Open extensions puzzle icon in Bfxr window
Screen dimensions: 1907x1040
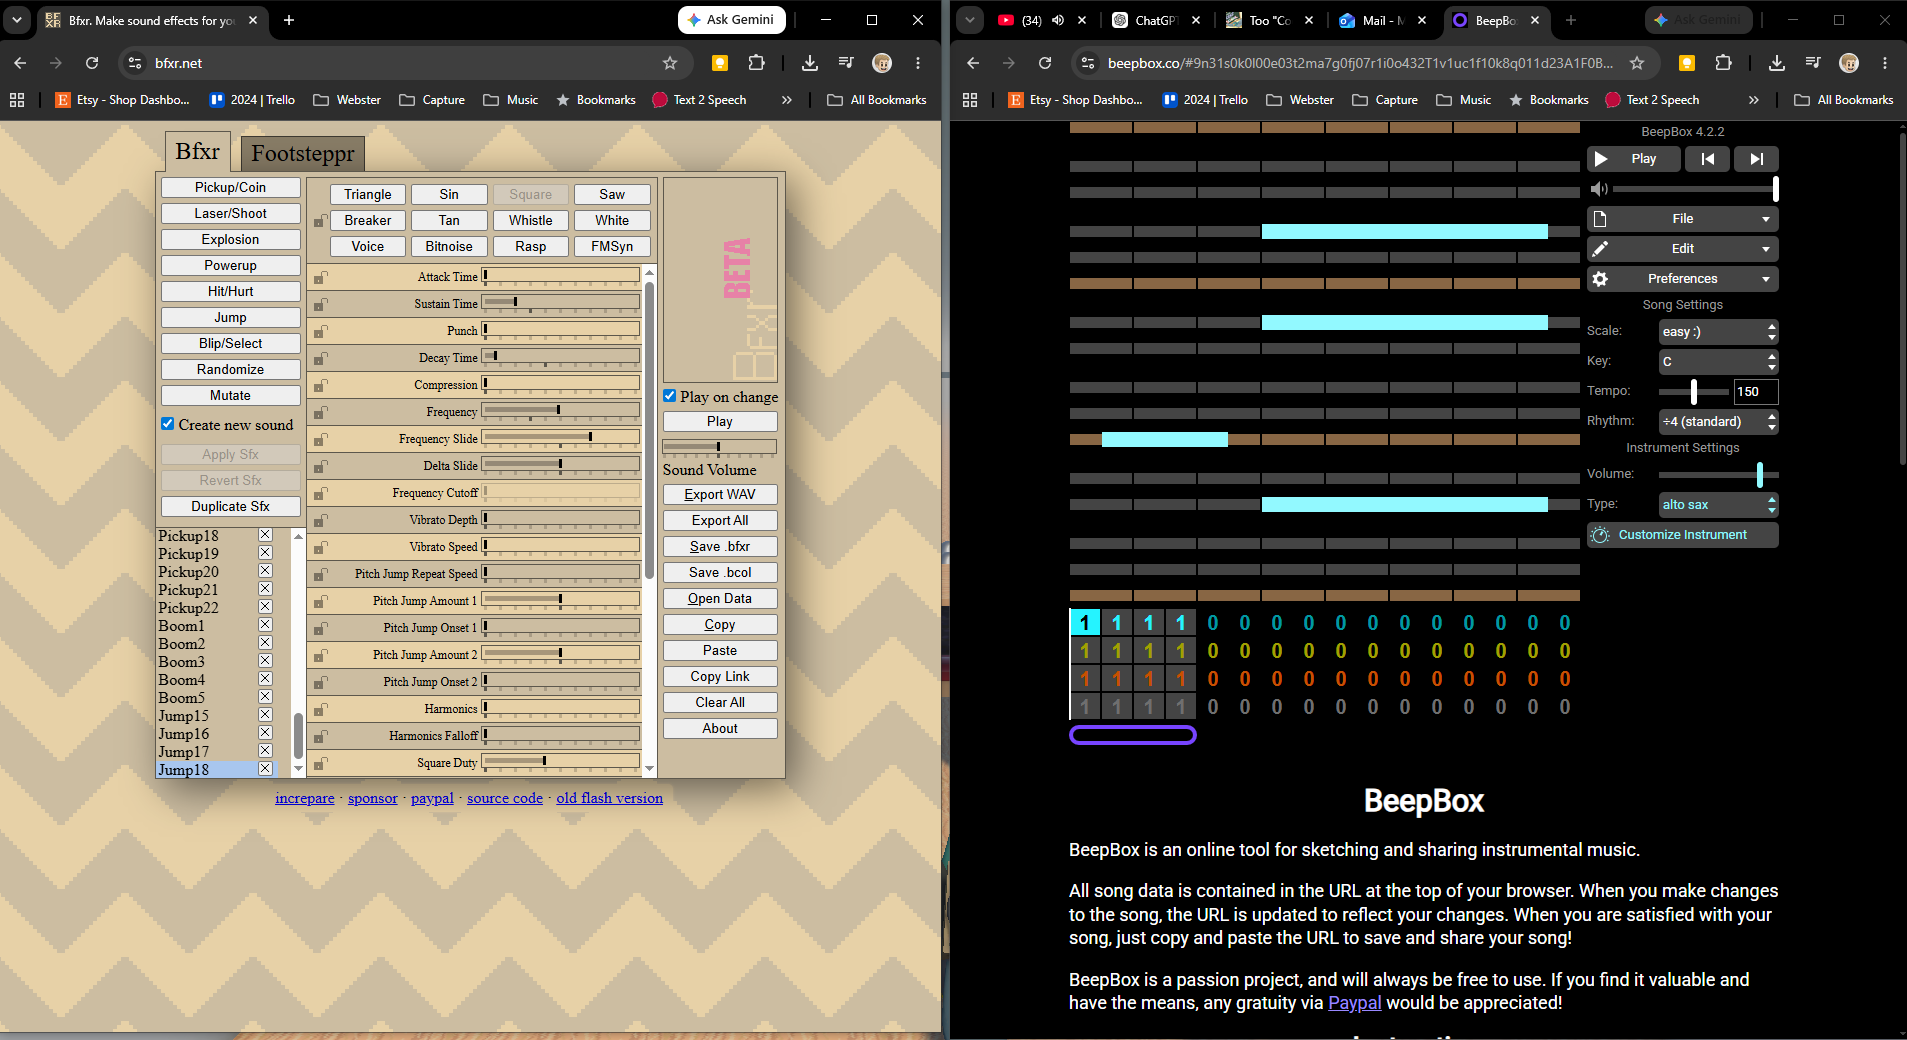[x=757, y=63]
